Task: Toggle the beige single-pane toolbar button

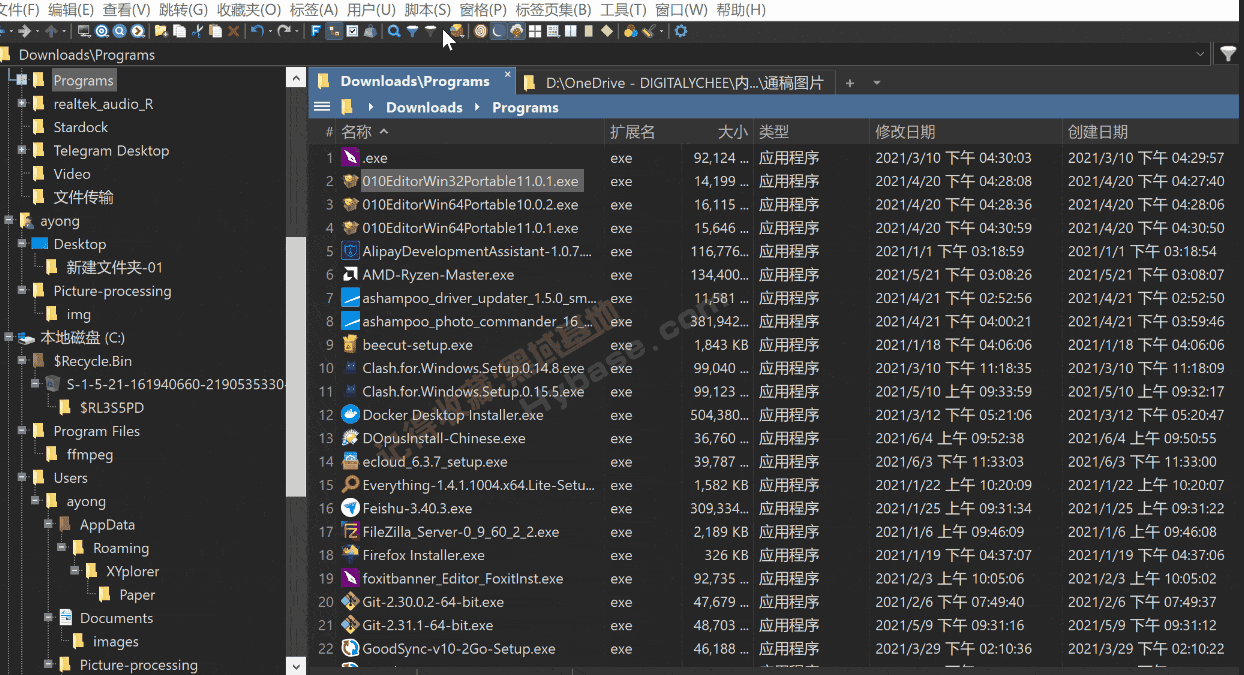Action: (589, 31)
